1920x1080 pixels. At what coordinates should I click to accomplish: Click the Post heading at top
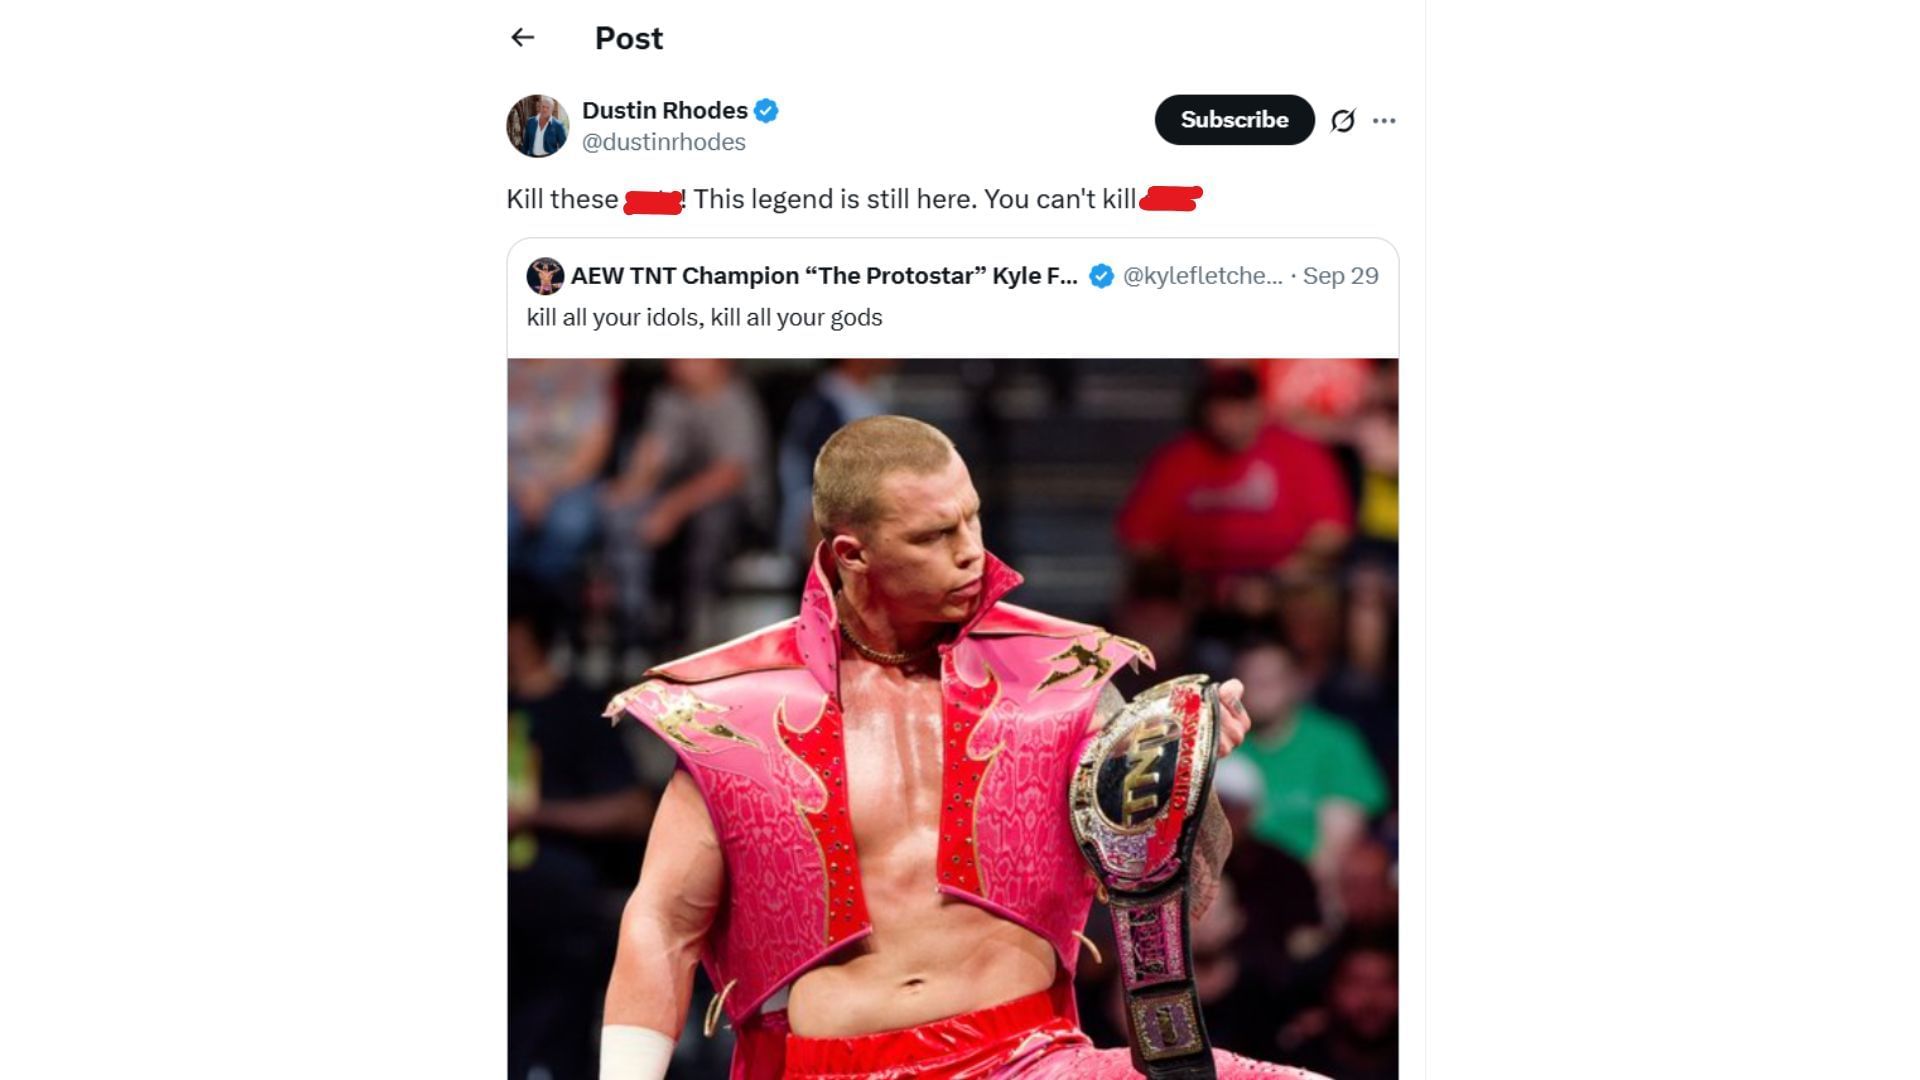click(628, 38)
